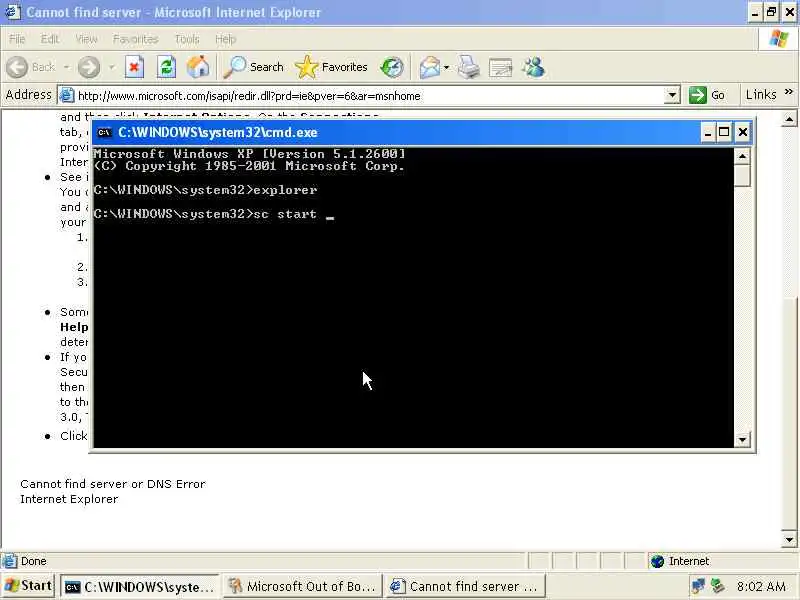Click the Start button
800x600 pixels.
pyautogui.click(x=29, y=586)
